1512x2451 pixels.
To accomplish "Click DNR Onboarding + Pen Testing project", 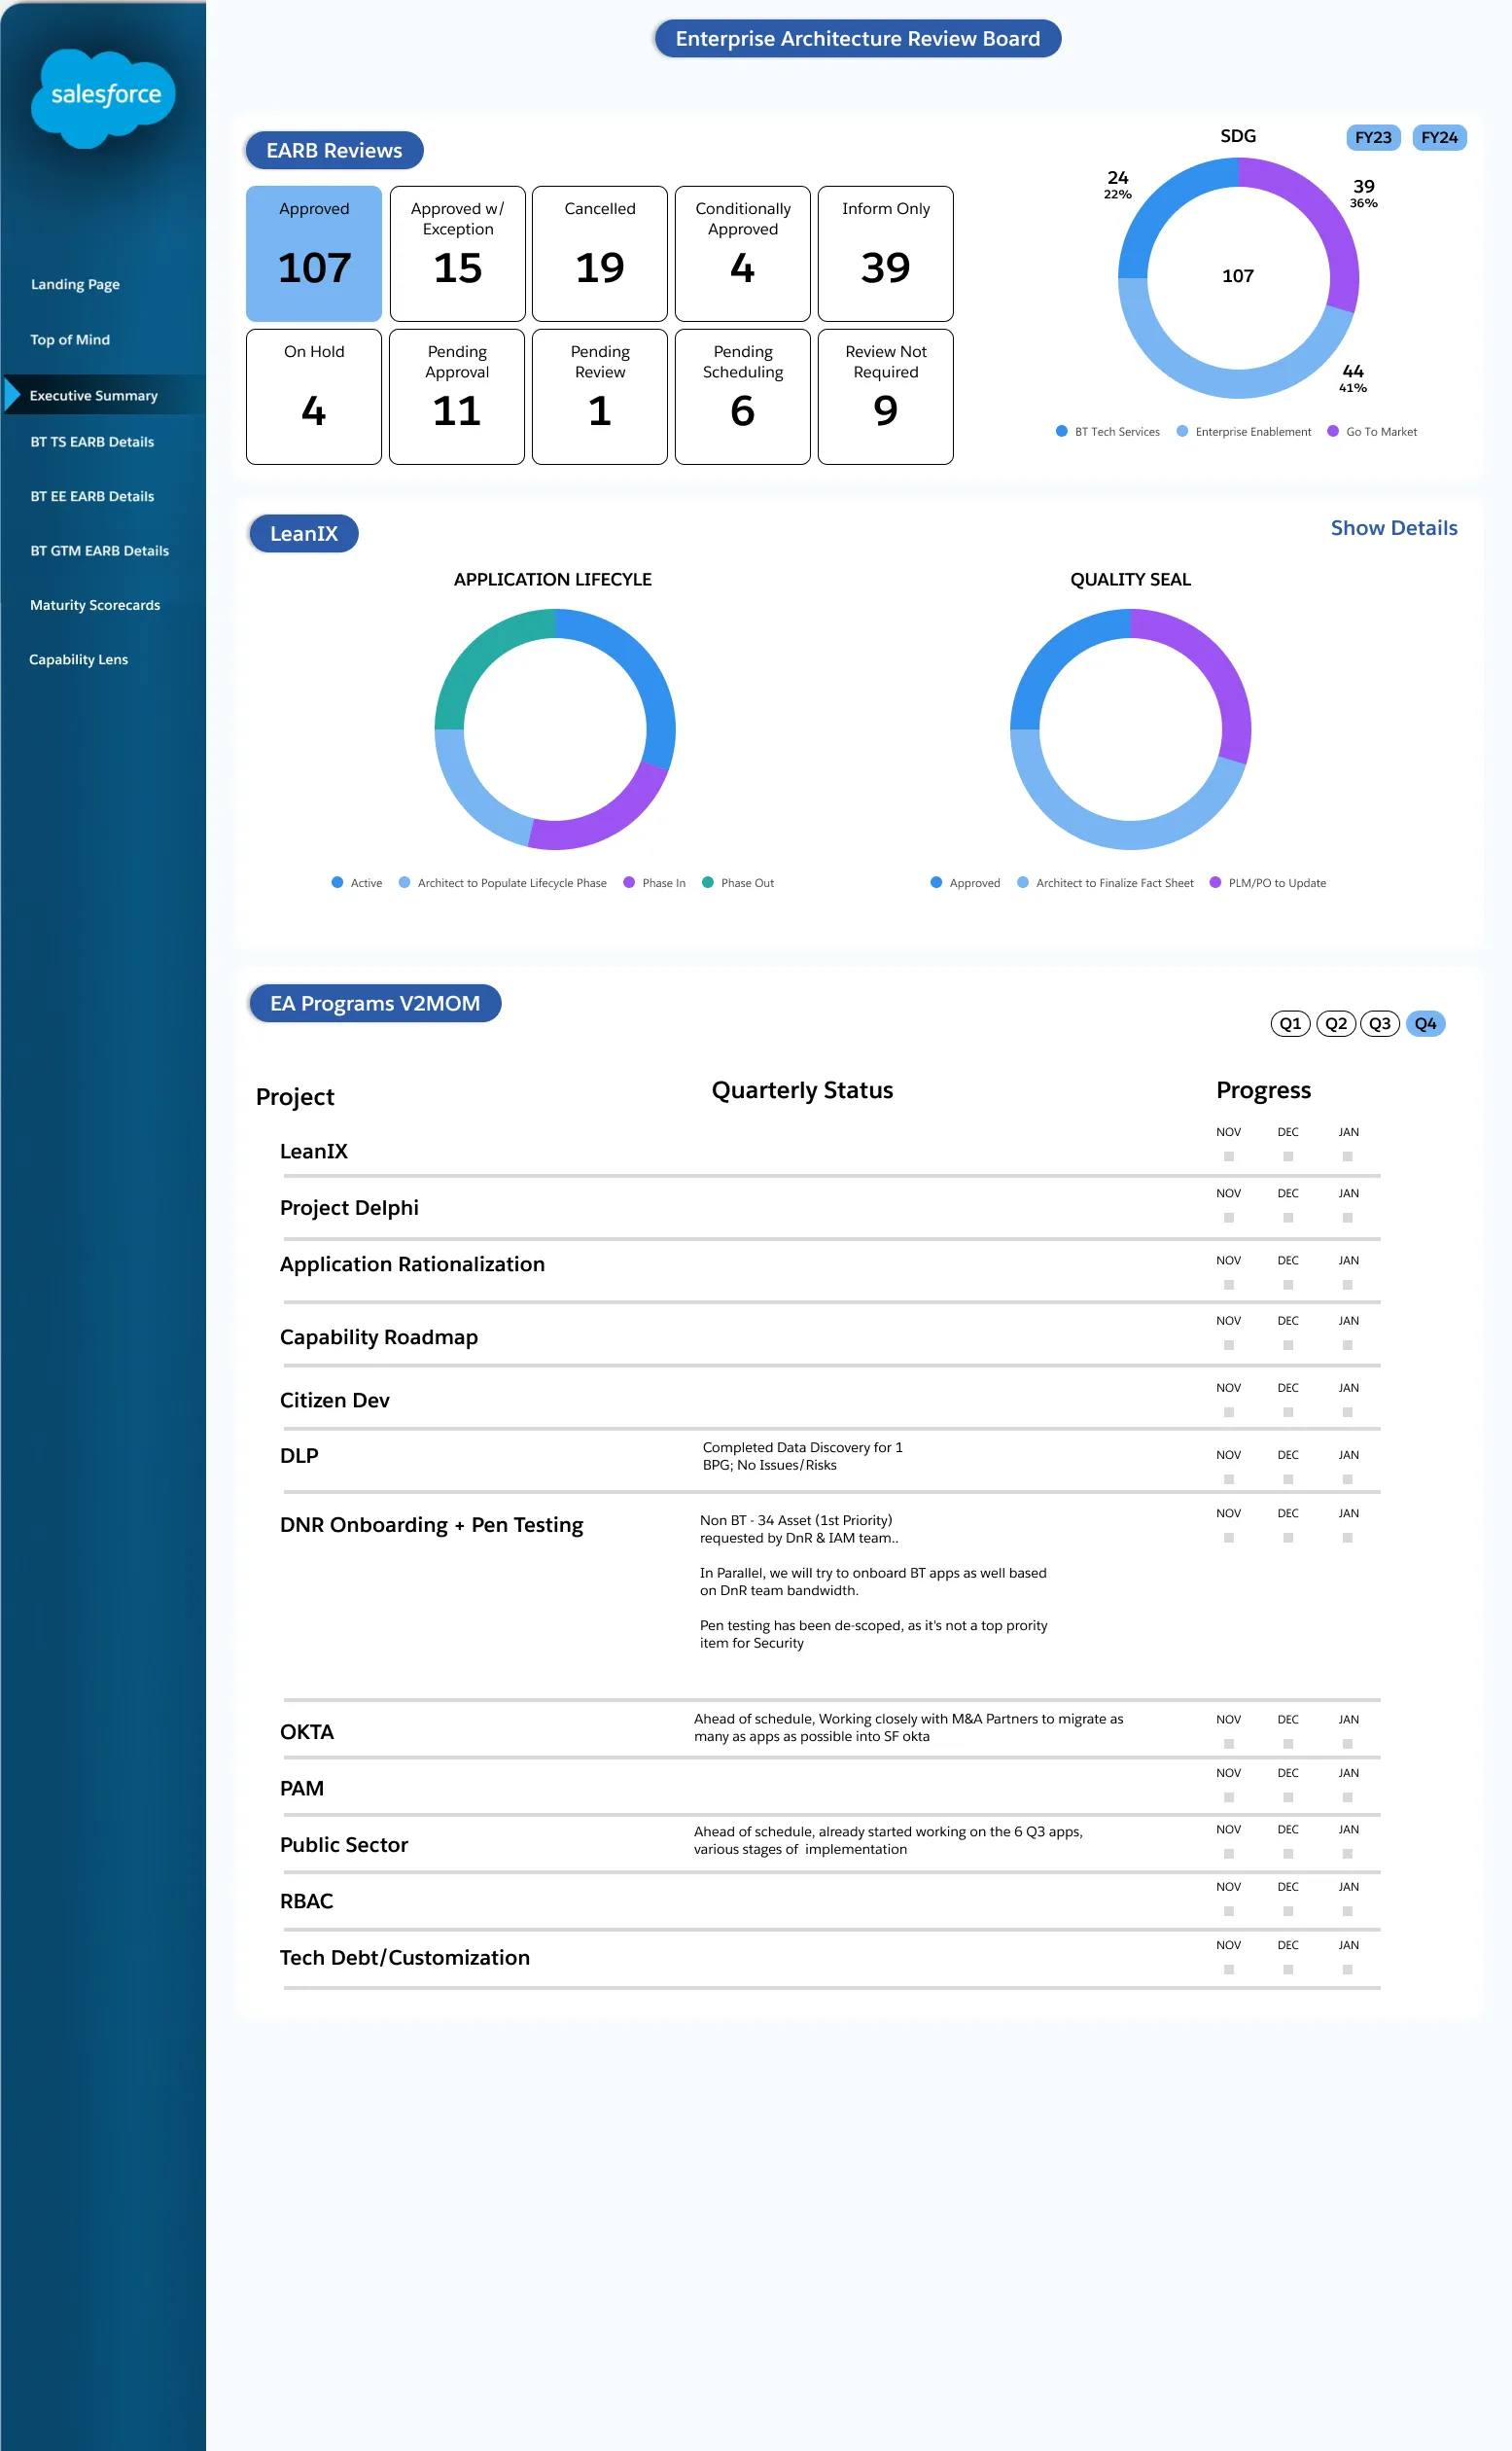I will (x=432, y=1525).
